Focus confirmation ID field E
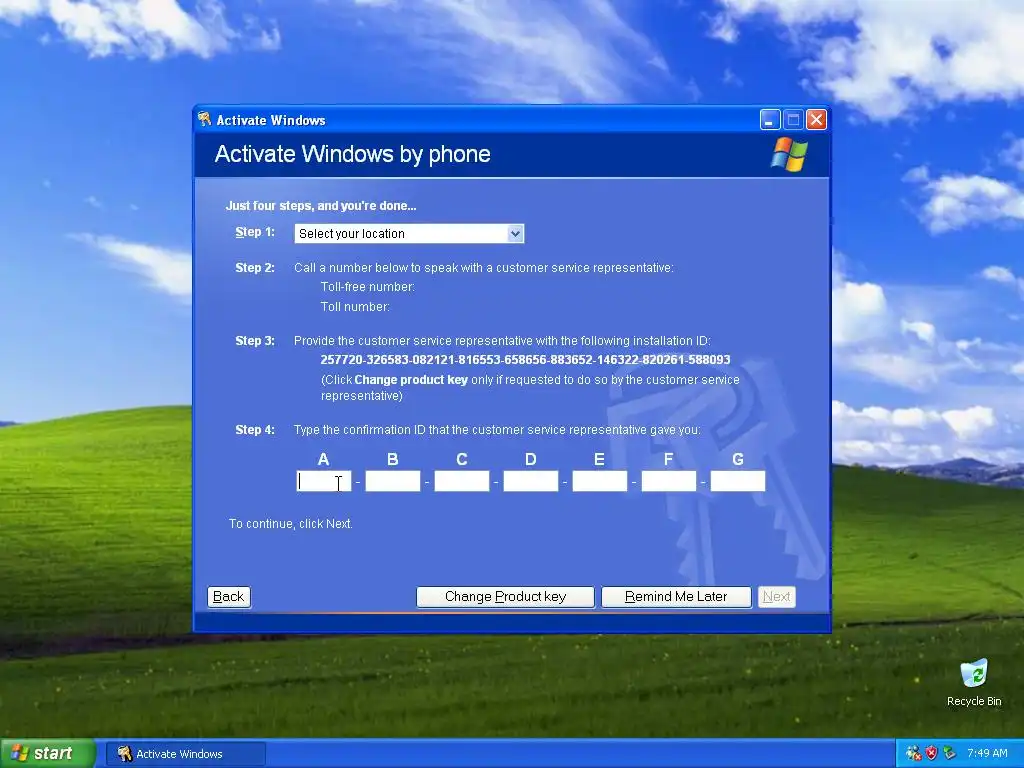 coord(600,481)
